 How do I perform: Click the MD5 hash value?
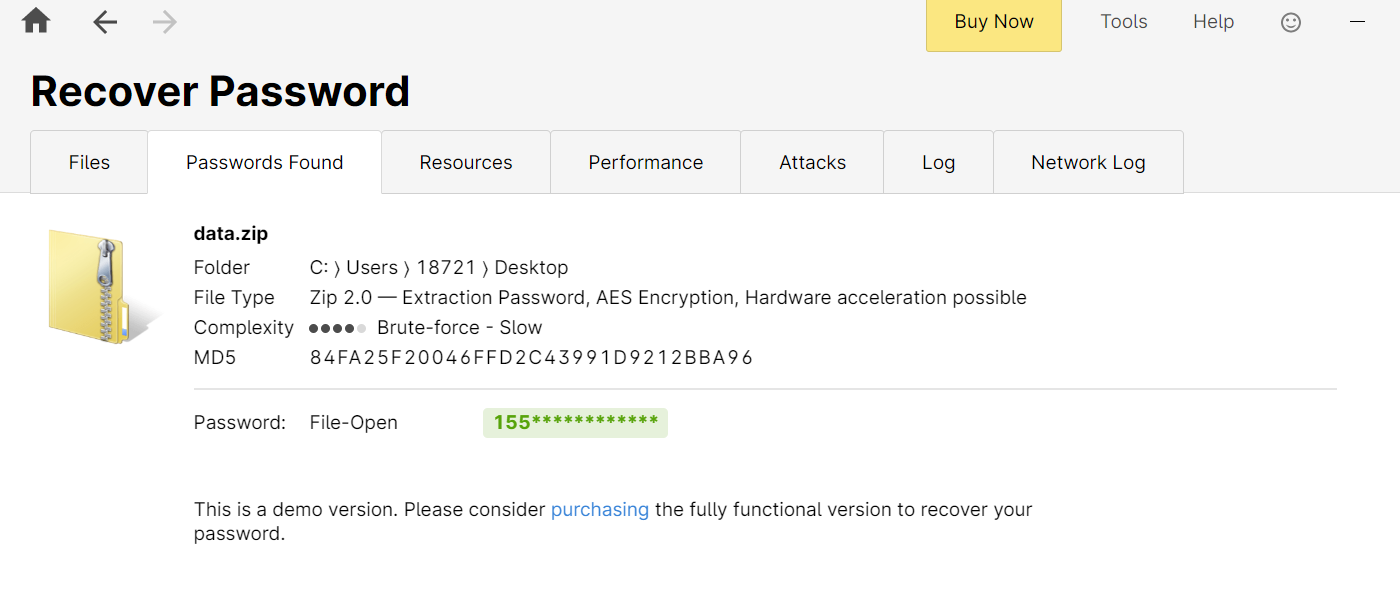click(x=531, y=358)
